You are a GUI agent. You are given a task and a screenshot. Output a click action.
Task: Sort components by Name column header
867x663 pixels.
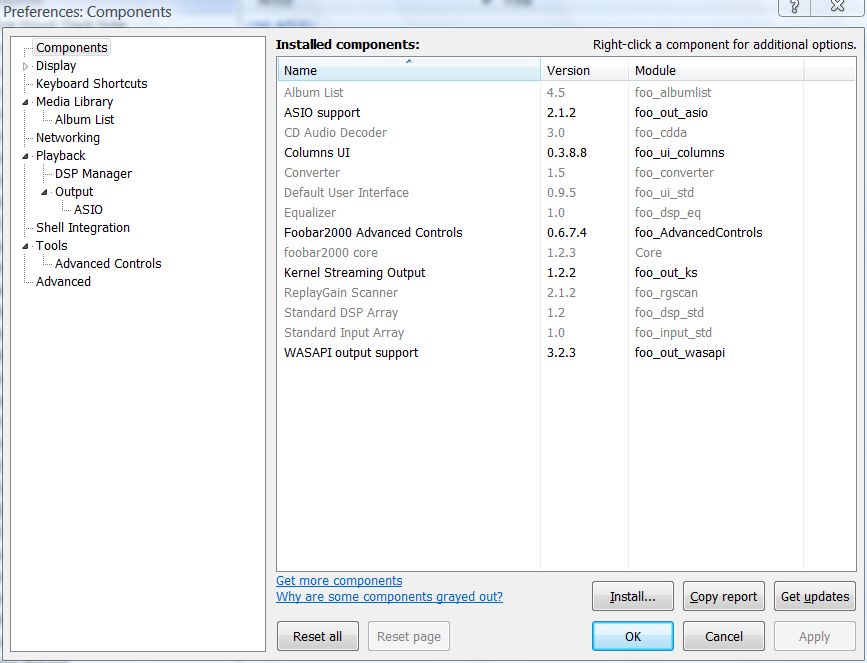pos(408,71)
